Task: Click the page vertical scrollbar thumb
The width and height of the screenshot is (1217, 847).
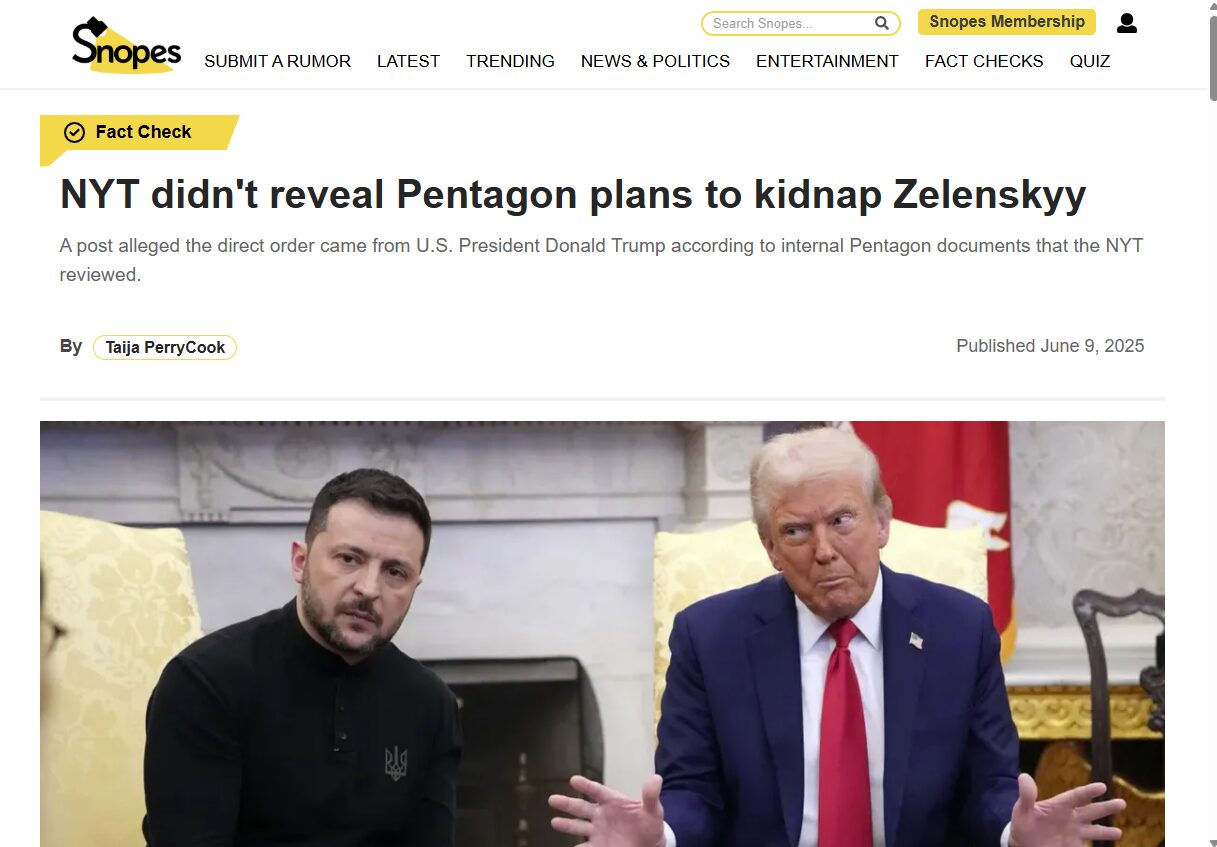Action: (x=1211, y=58)
